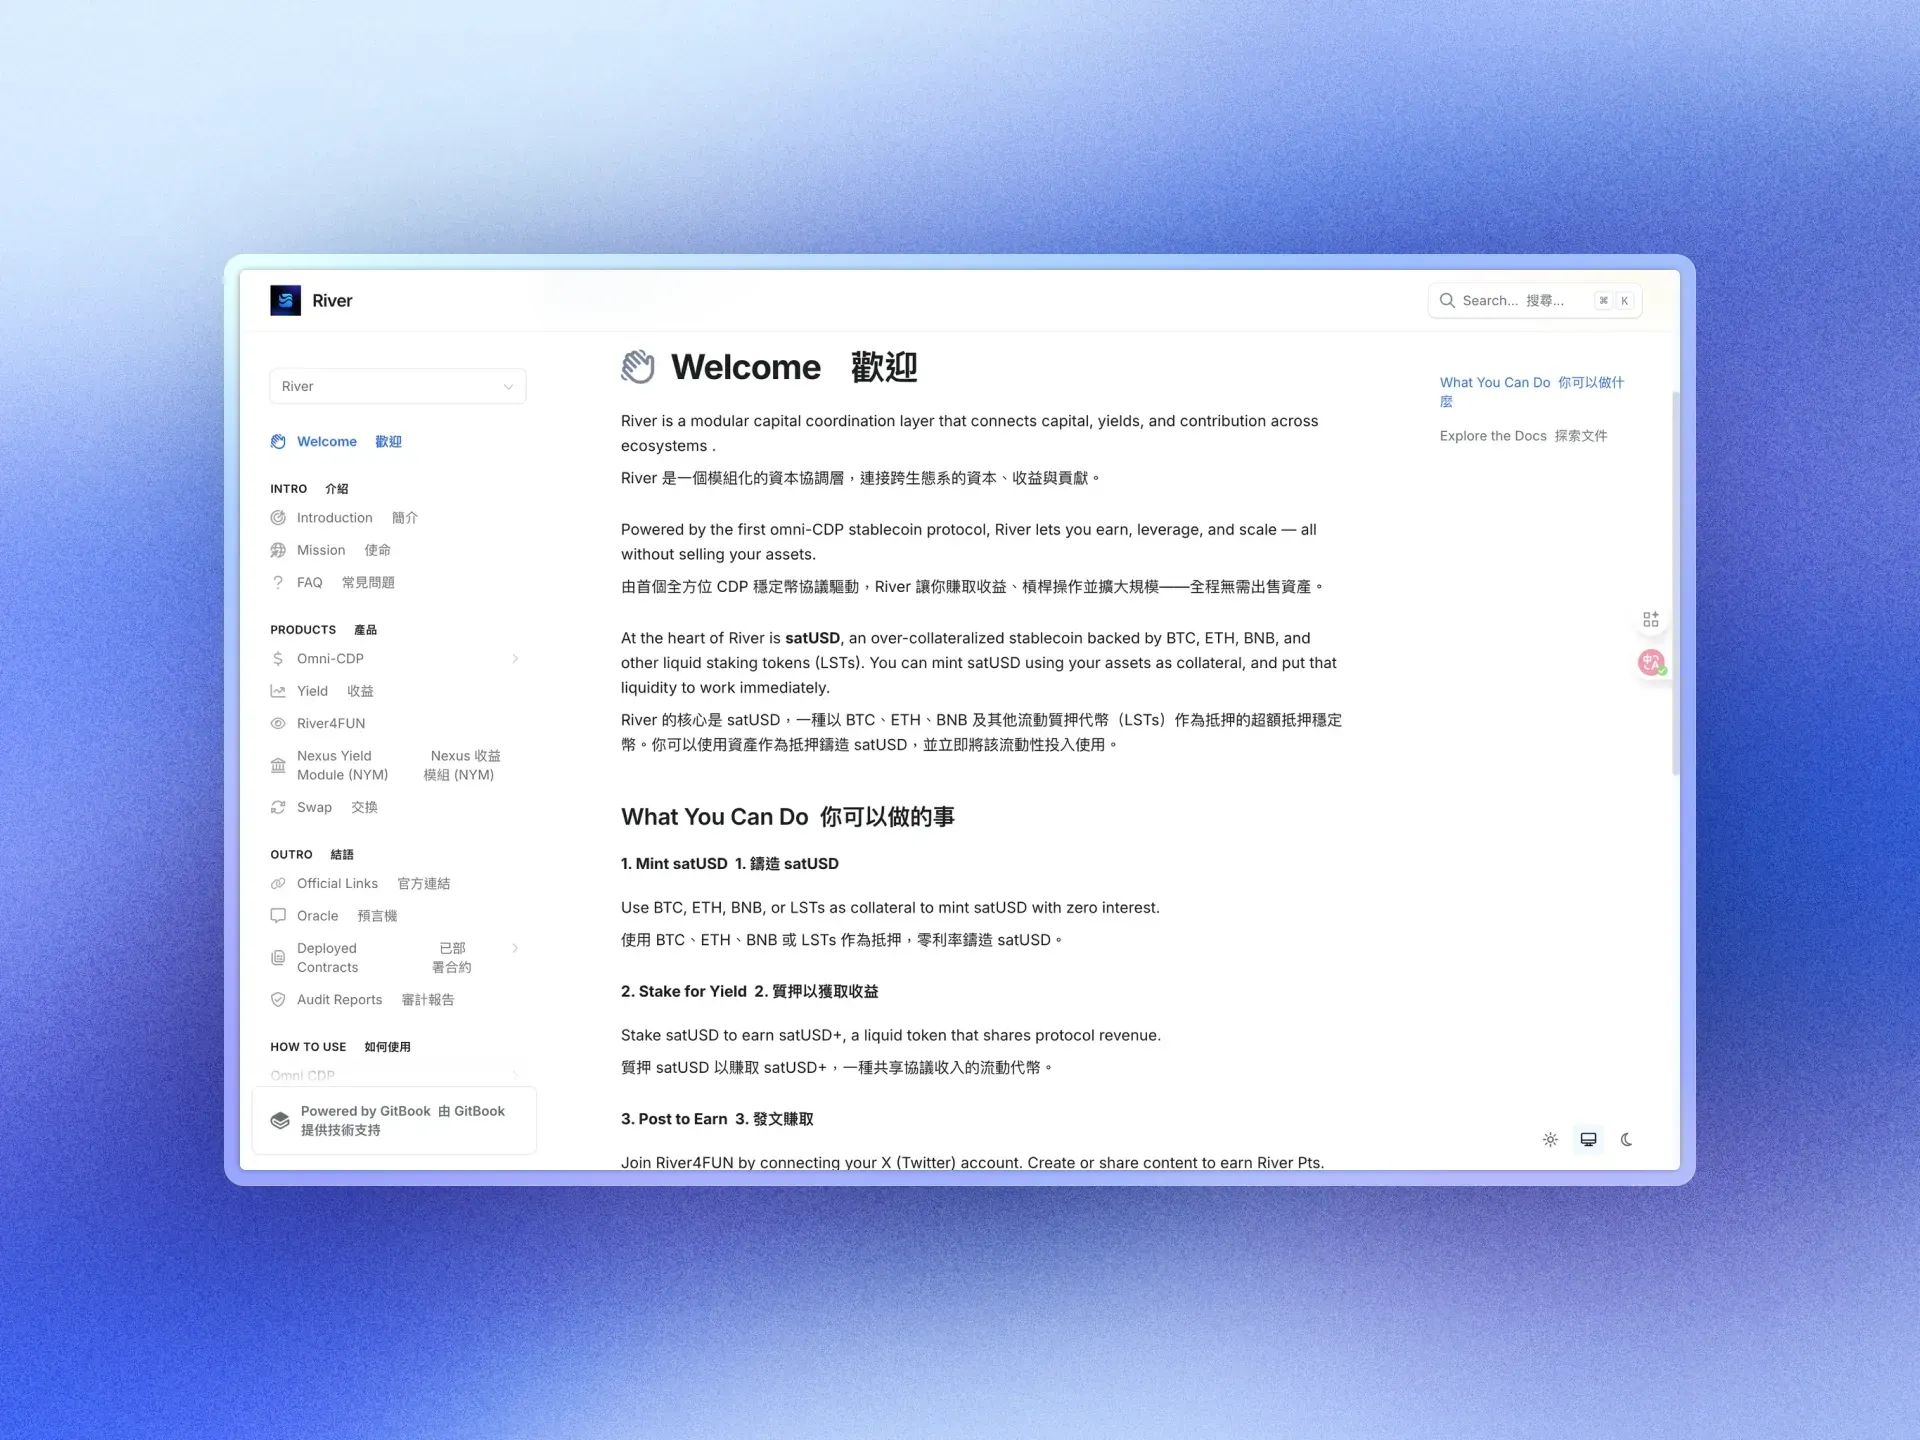Image resolution: width=1920 pixels, height=1440 pixels.
Task: Click the GitBook logo icon
Action: pyautogui.click(x=280, y=1120)
